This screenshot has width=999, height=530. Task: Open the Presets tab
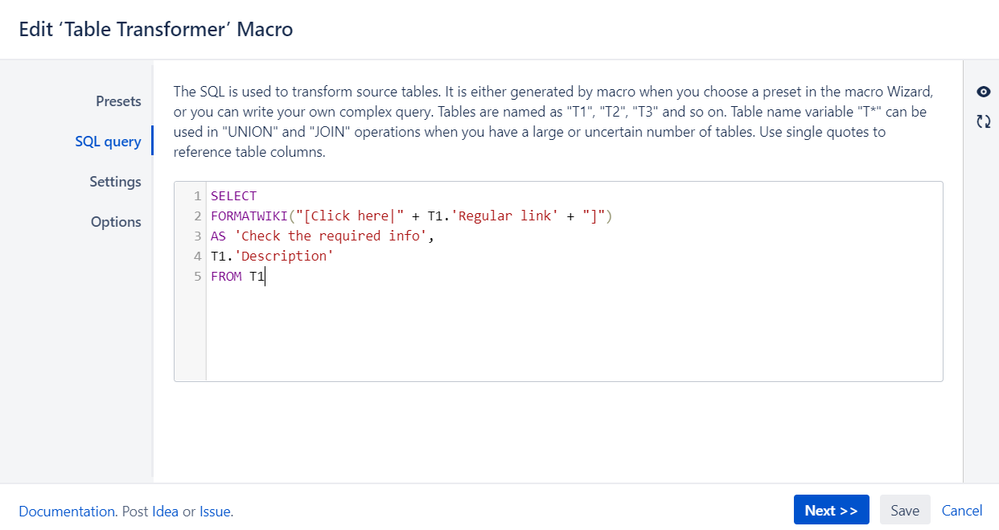tap(119, 101)
